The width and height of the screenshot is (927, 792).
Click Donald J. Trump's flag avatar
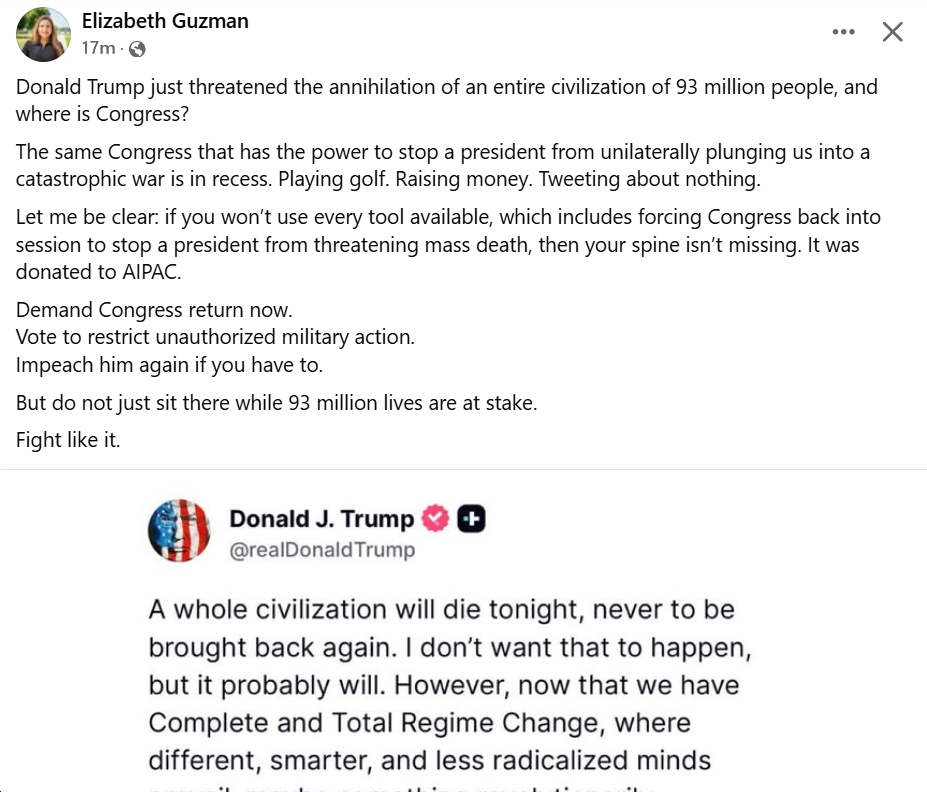pos(179,530)
